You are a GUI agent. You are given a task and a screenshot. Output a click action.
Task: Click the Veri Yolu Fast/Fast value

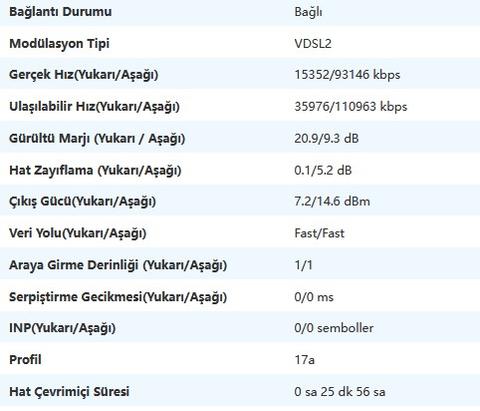pyautogui.click(x=319, y=233)
